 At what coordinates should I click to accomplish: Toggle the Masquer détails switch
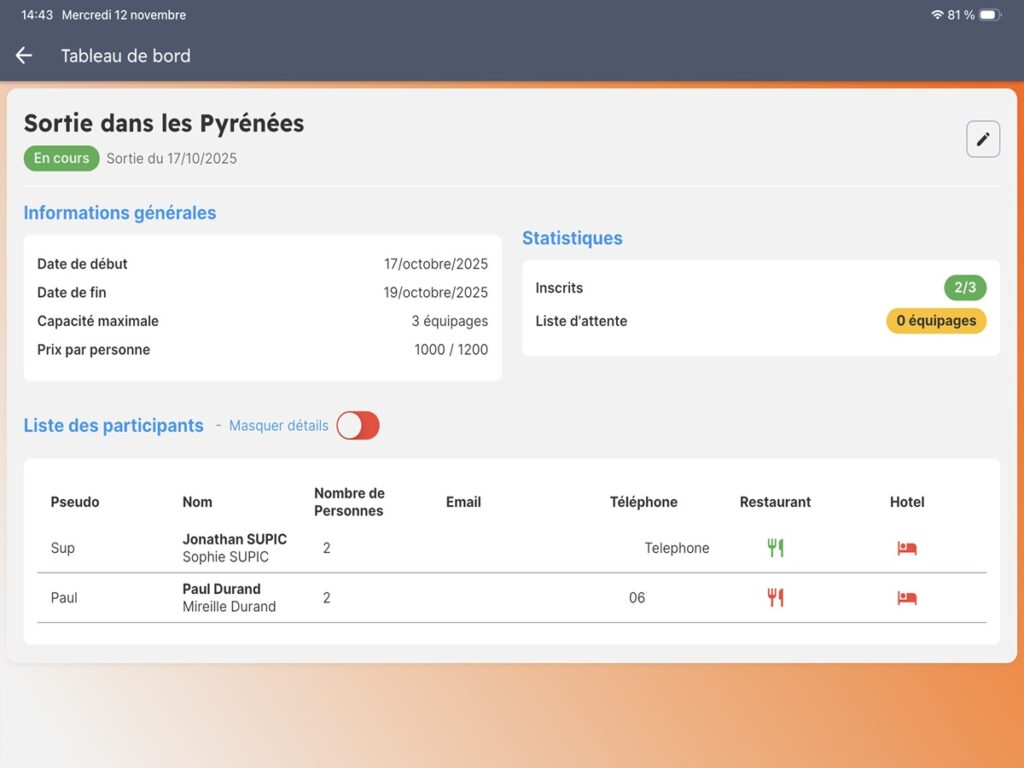[x=358, y=426]
